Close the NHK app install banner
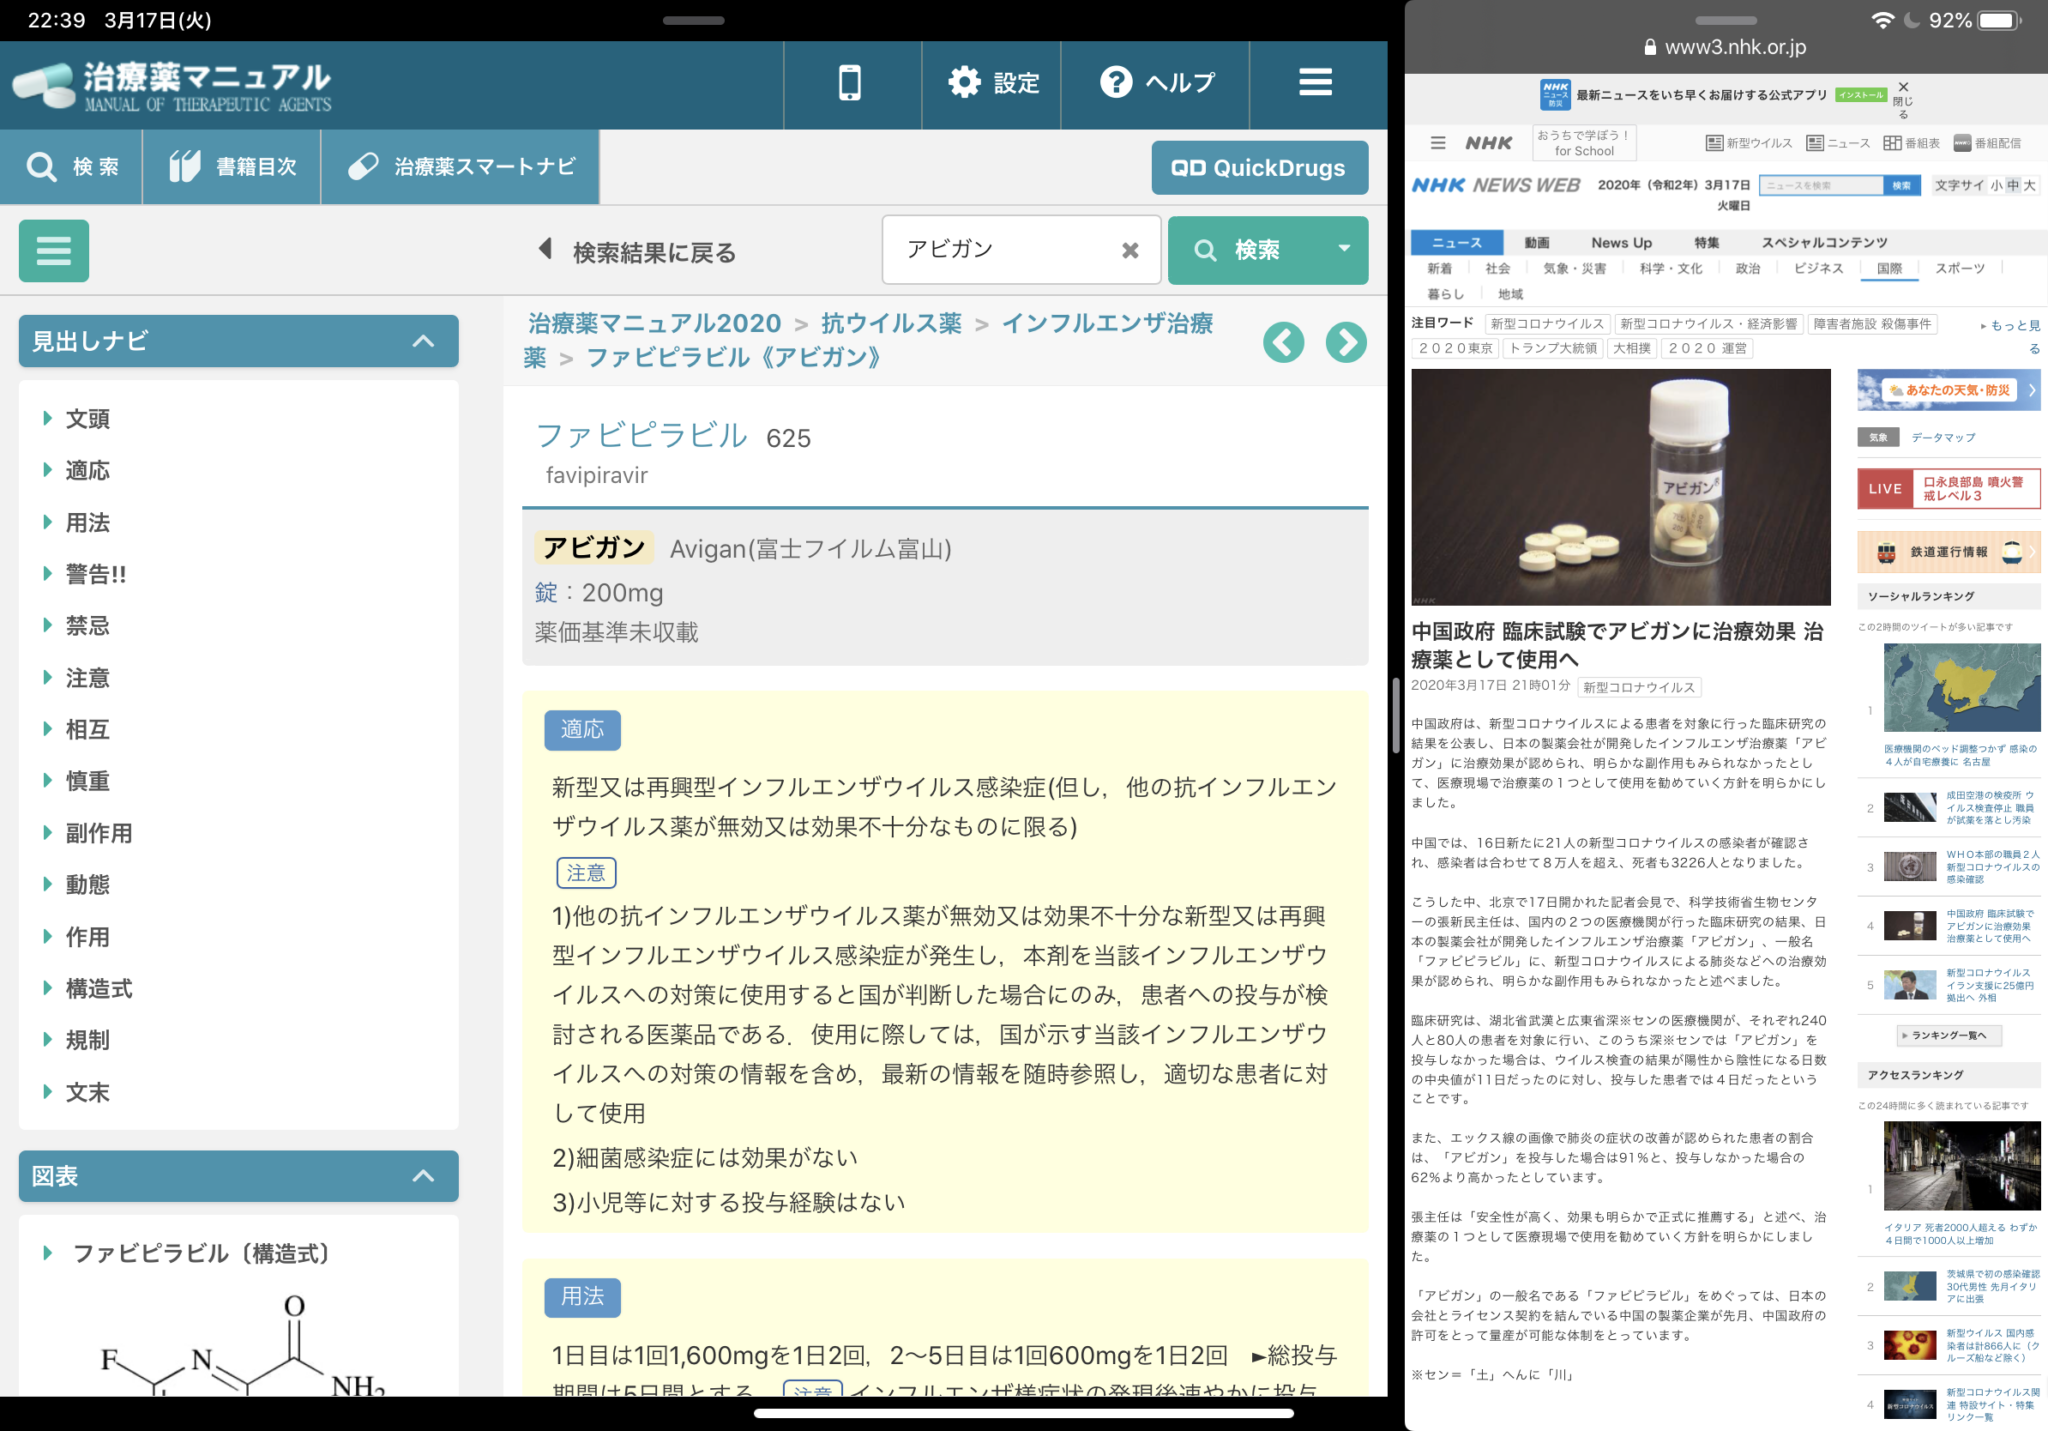 [1903, 99]
